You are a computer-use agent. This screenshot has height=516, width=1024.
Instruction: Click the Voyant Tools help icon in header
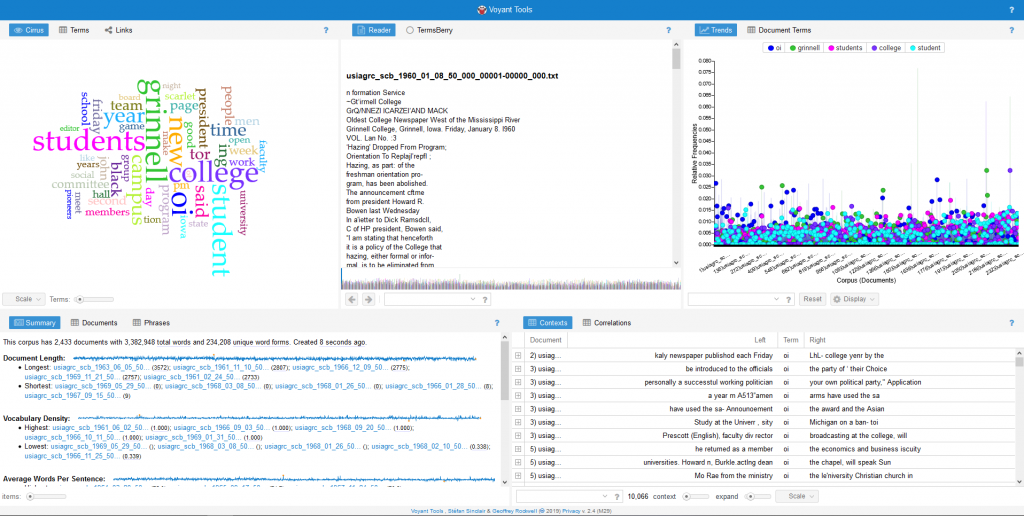1012,10
